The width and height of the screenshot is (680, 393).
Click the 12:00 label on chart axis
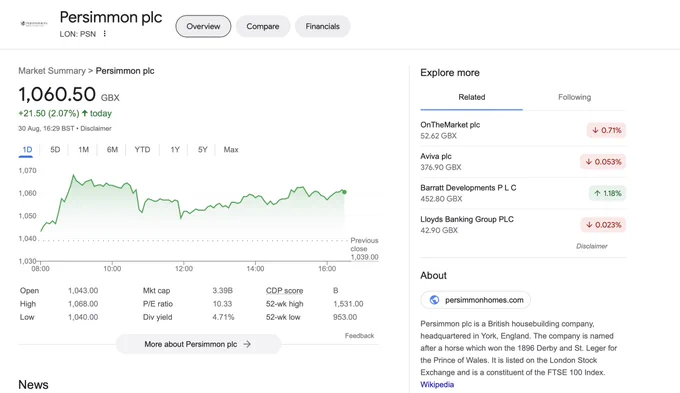(184, 269)
